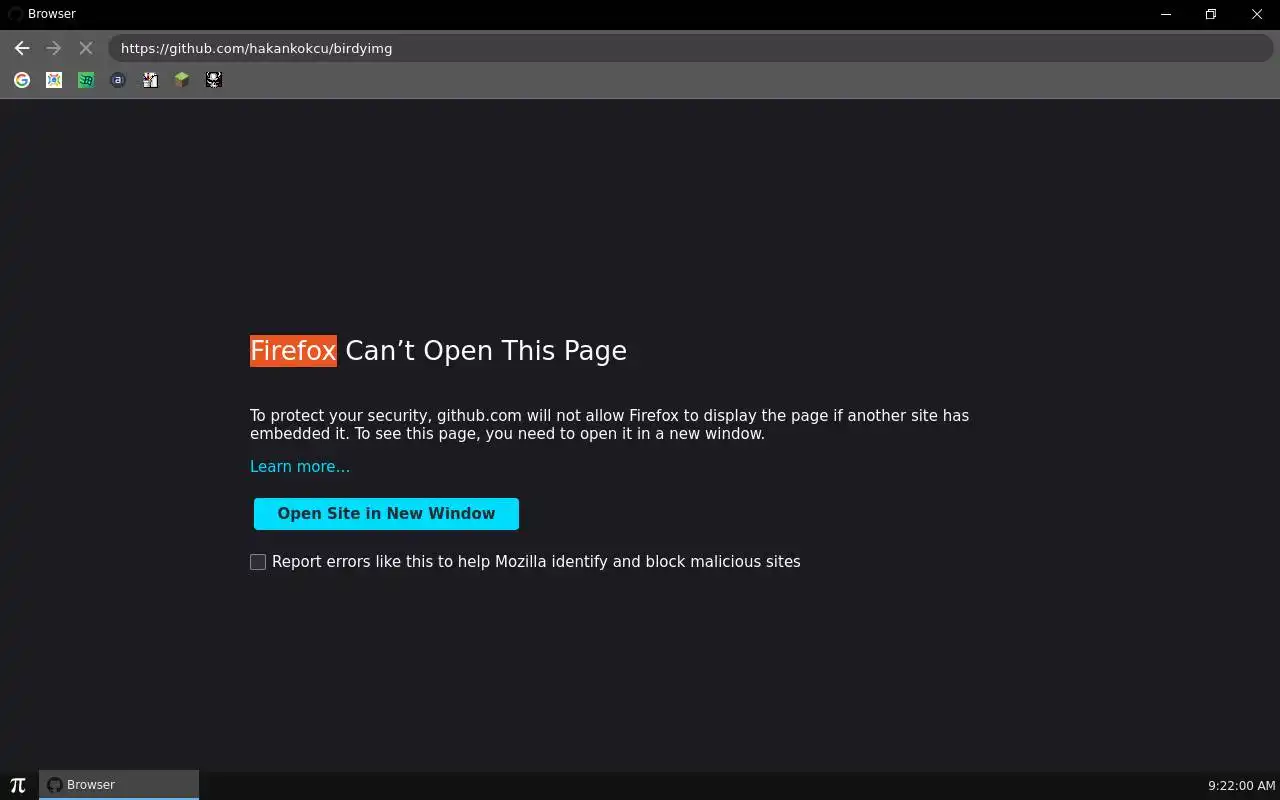Open the black-and-white paint bucket bookmark
The width and height of the screenshot is (1280, 800).
150,80
